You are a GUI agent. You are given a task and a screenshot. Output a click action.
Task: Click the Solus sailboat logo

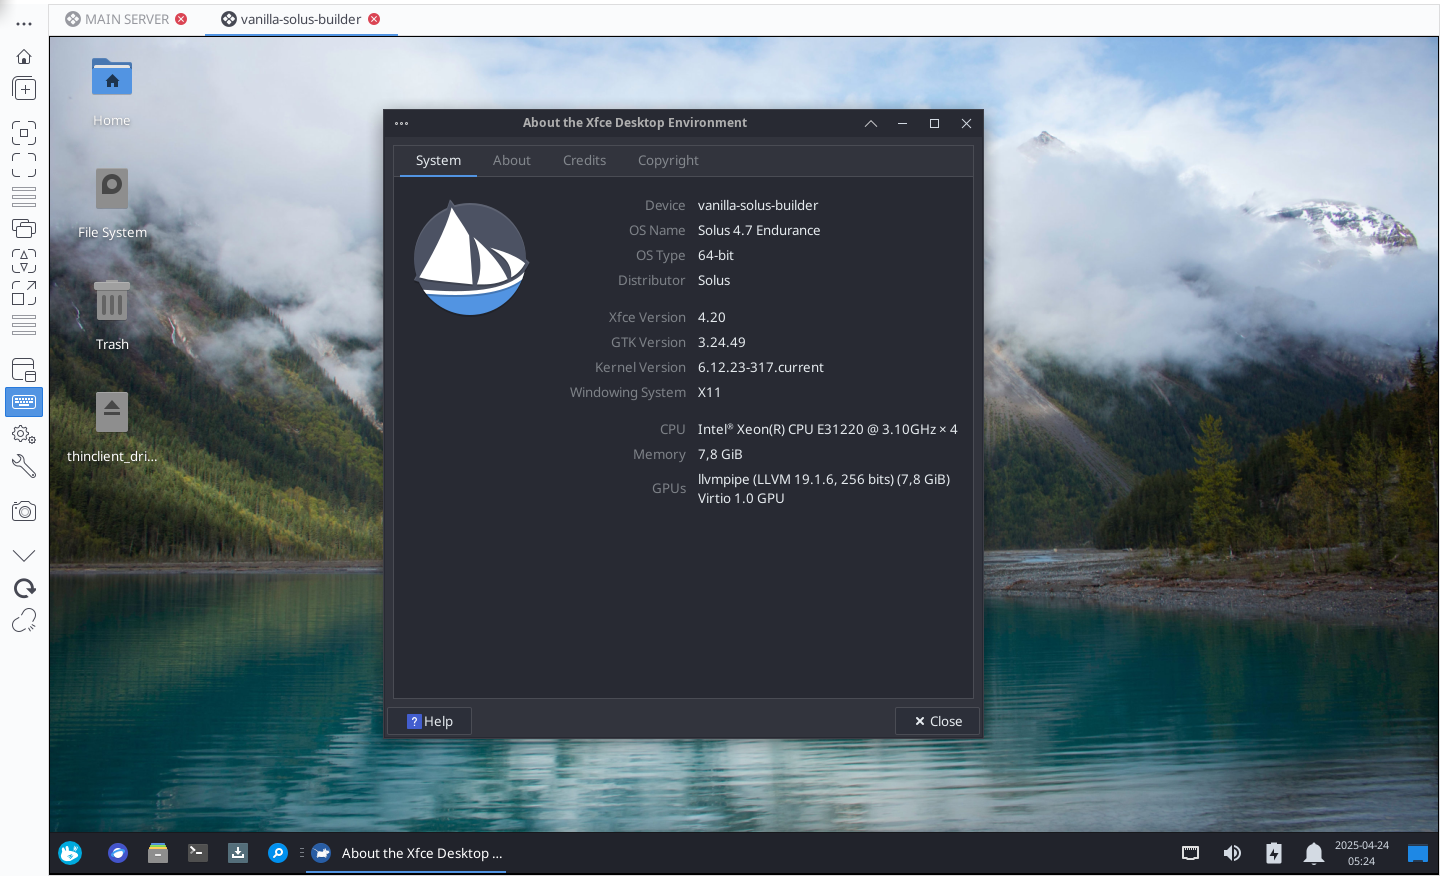470,258
